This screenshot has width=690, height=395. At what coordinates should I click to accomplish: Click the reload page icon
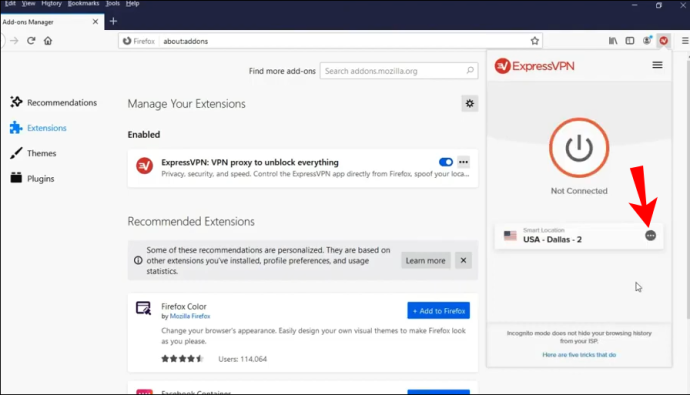[x=31, y=41]
